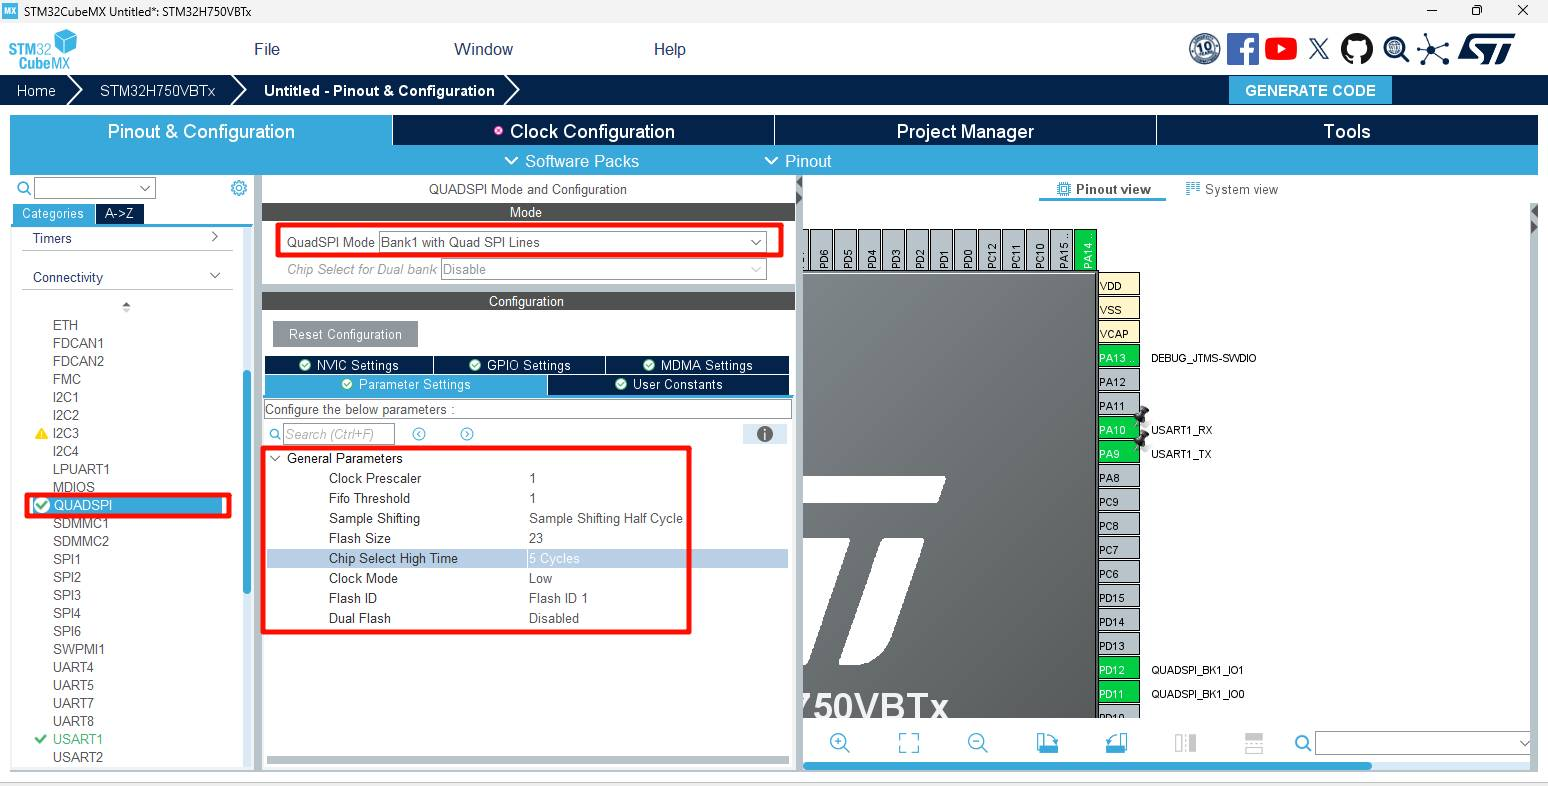Fit the chip to the view
This screenshot has width=1548, height=786.
[909, 743]
